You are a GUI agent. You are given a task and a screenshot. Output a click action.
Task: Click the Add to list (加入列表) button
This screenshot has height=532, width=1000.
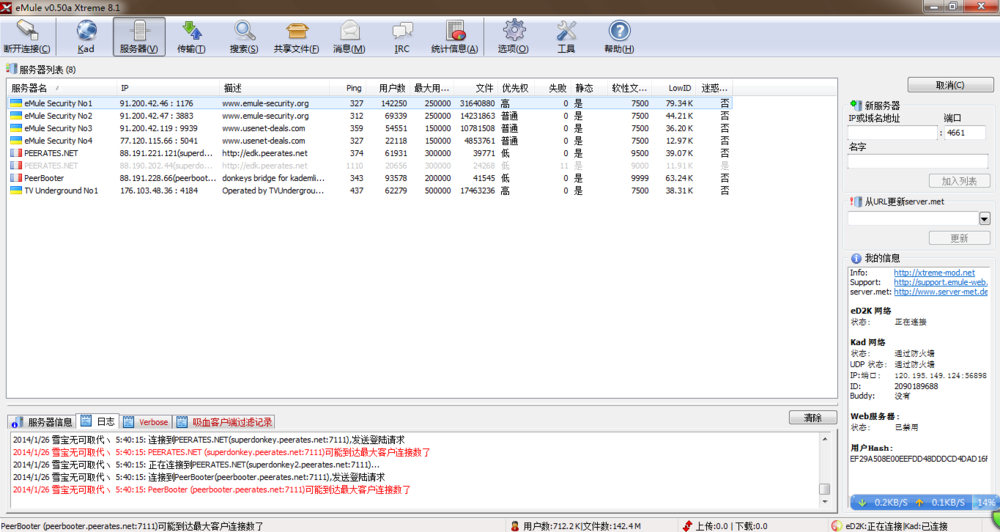pos(959,181)
